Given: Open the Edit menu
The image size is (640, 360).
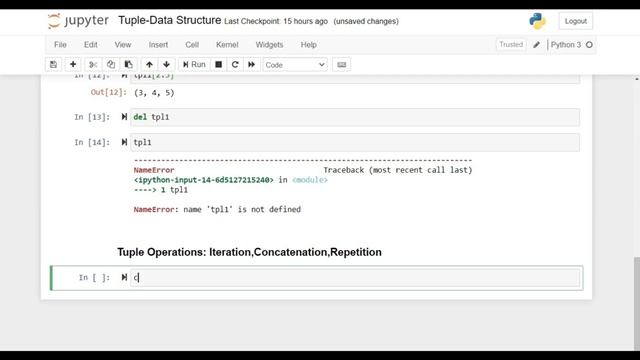Looking at the screenshot, I should click(91, 45).
